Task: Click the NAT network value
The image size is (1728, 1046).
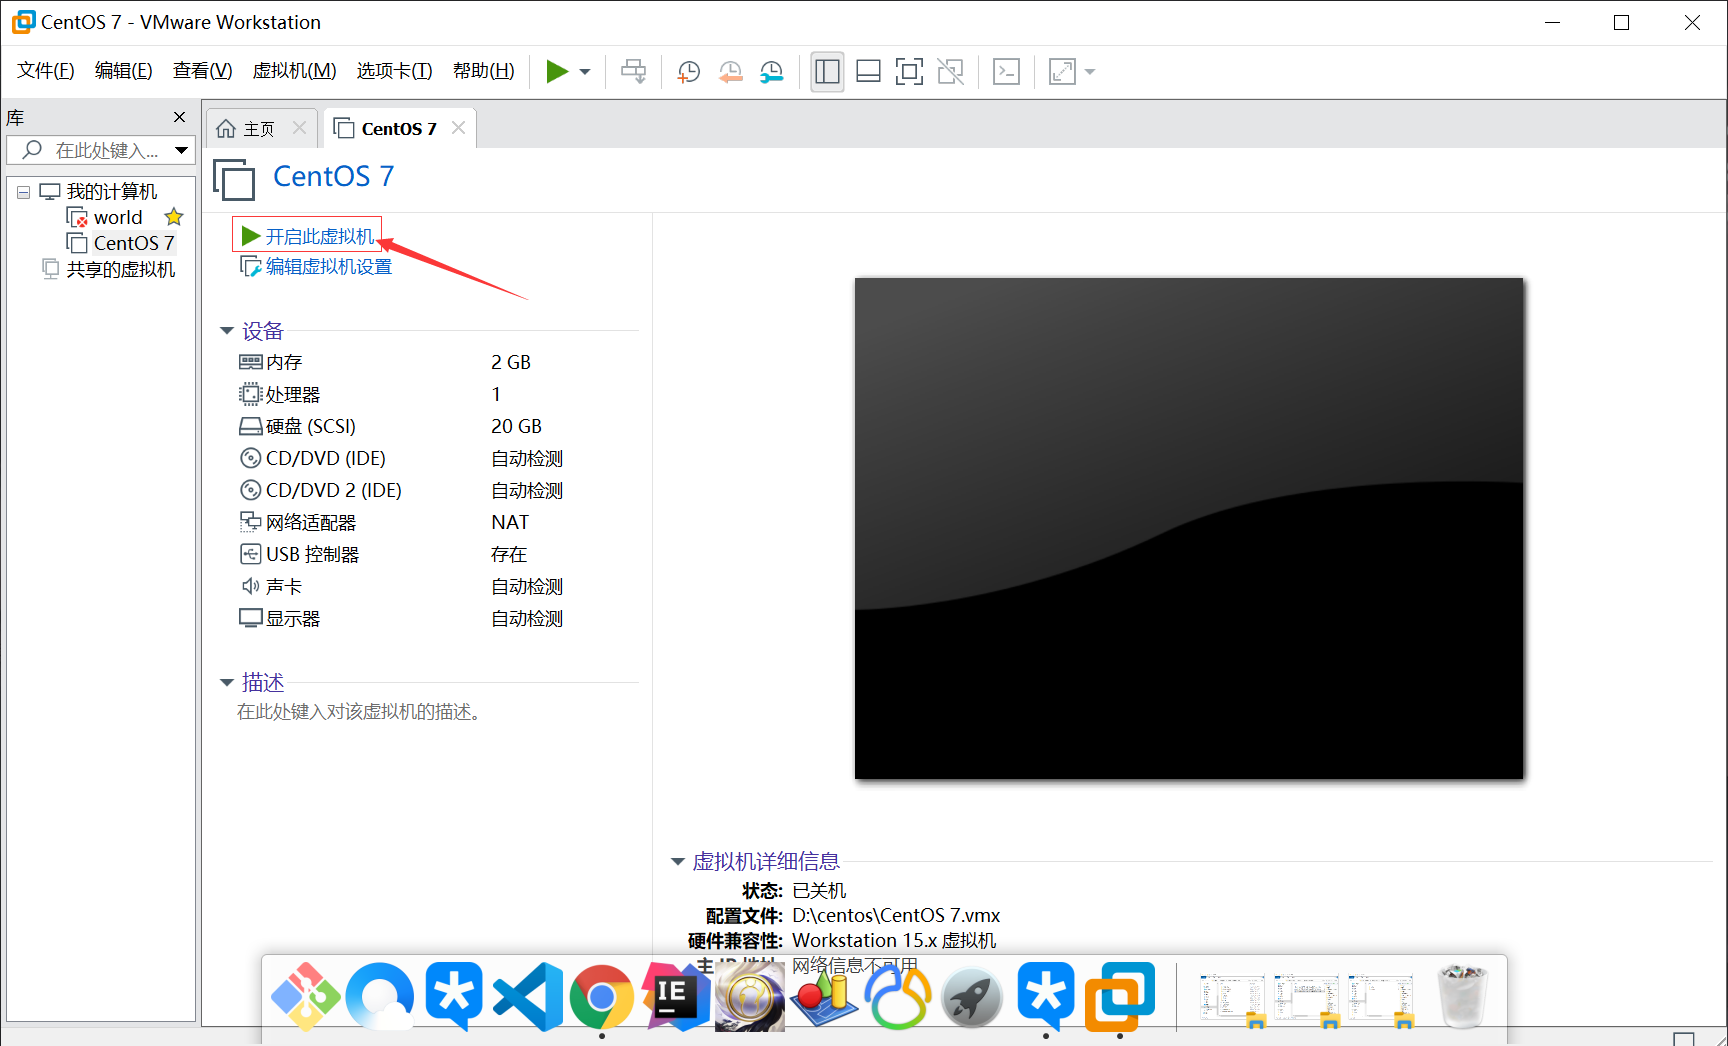Action: coord(510,522)
